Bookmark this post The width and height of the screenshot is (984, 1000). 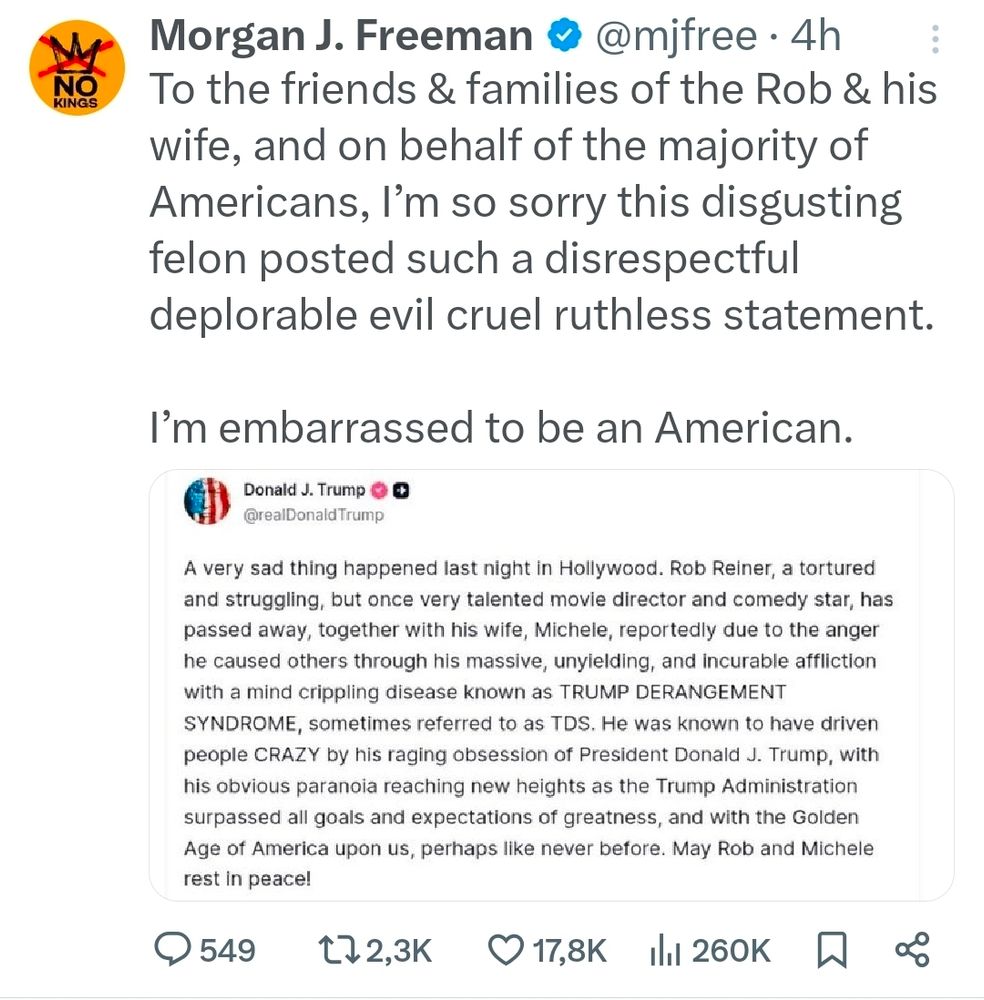[831, 949]
